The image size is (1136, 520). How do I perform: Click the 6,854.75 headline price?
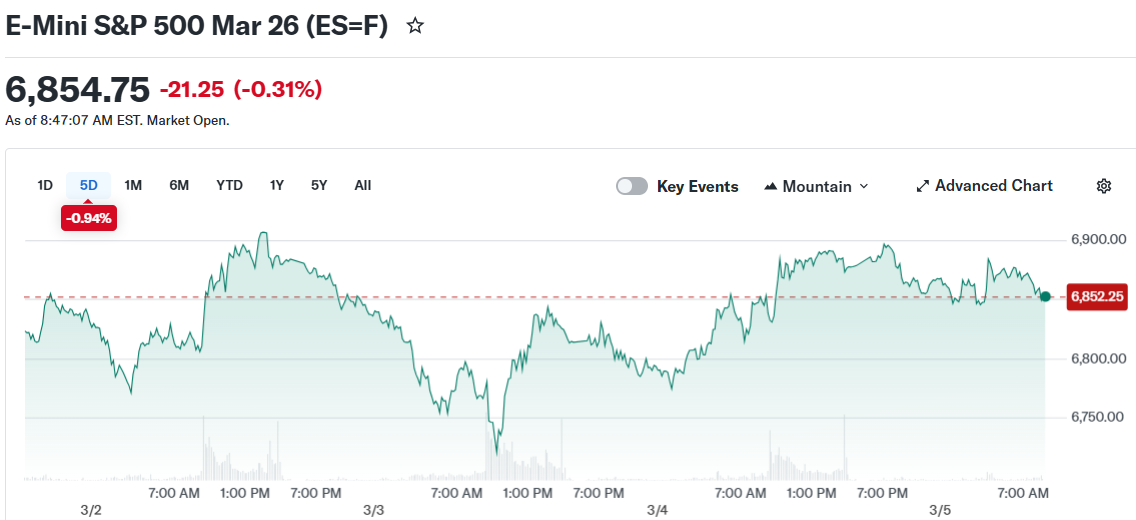point(78,91)
